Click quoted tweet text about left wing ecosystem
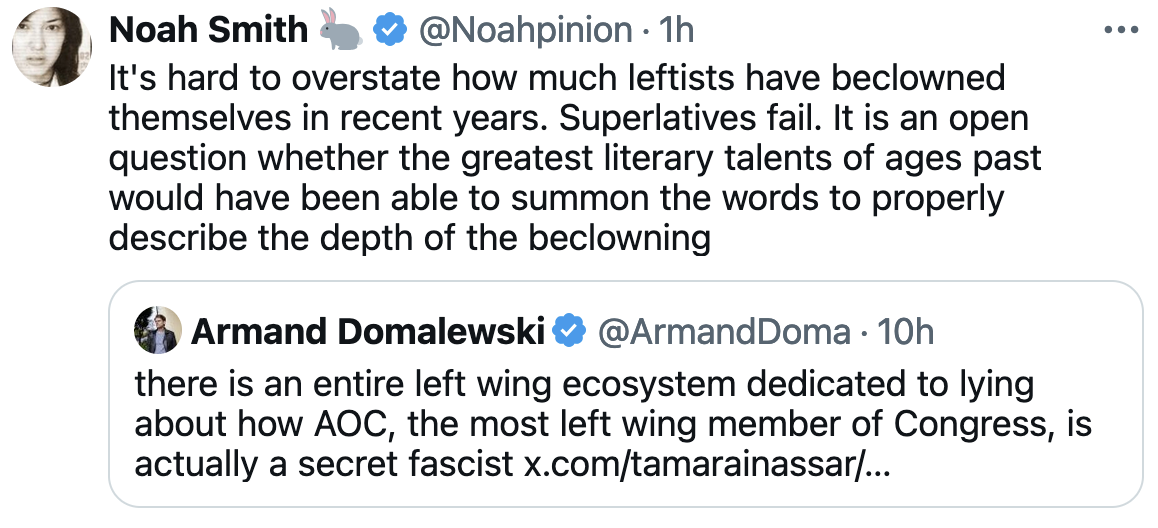 coord(584,384)
